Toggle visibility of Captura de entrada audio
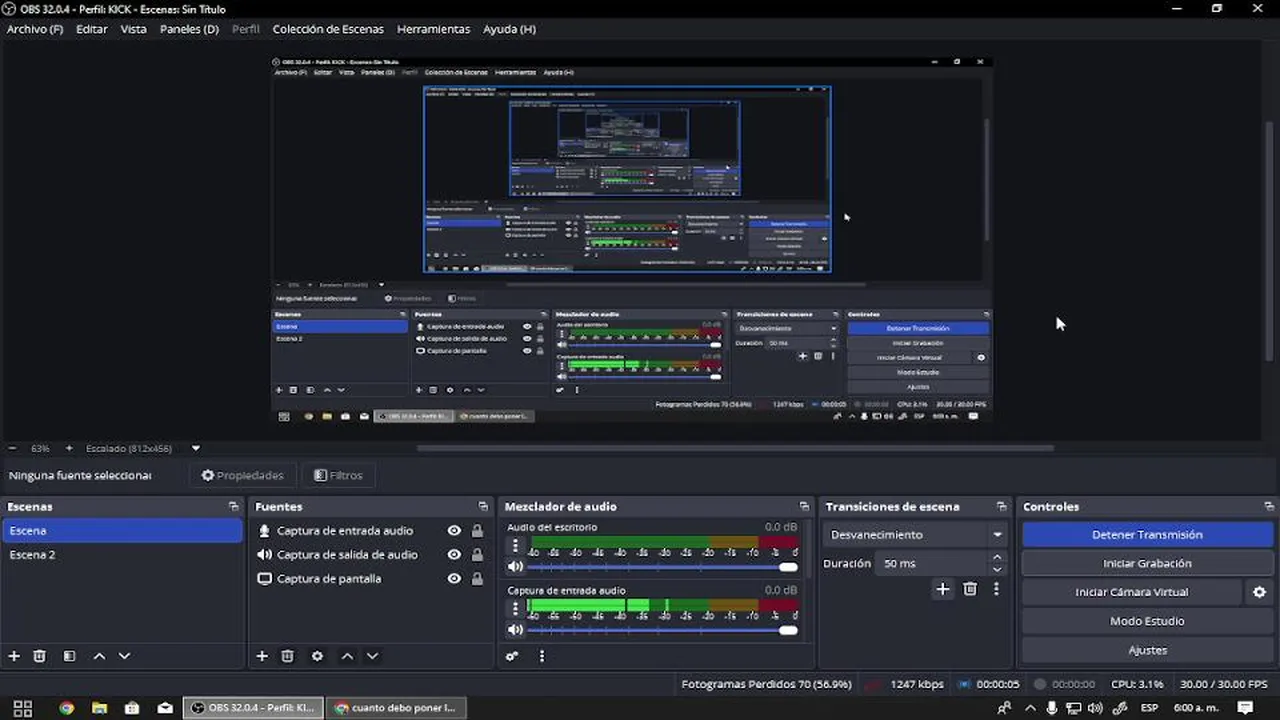 [454, 531]
